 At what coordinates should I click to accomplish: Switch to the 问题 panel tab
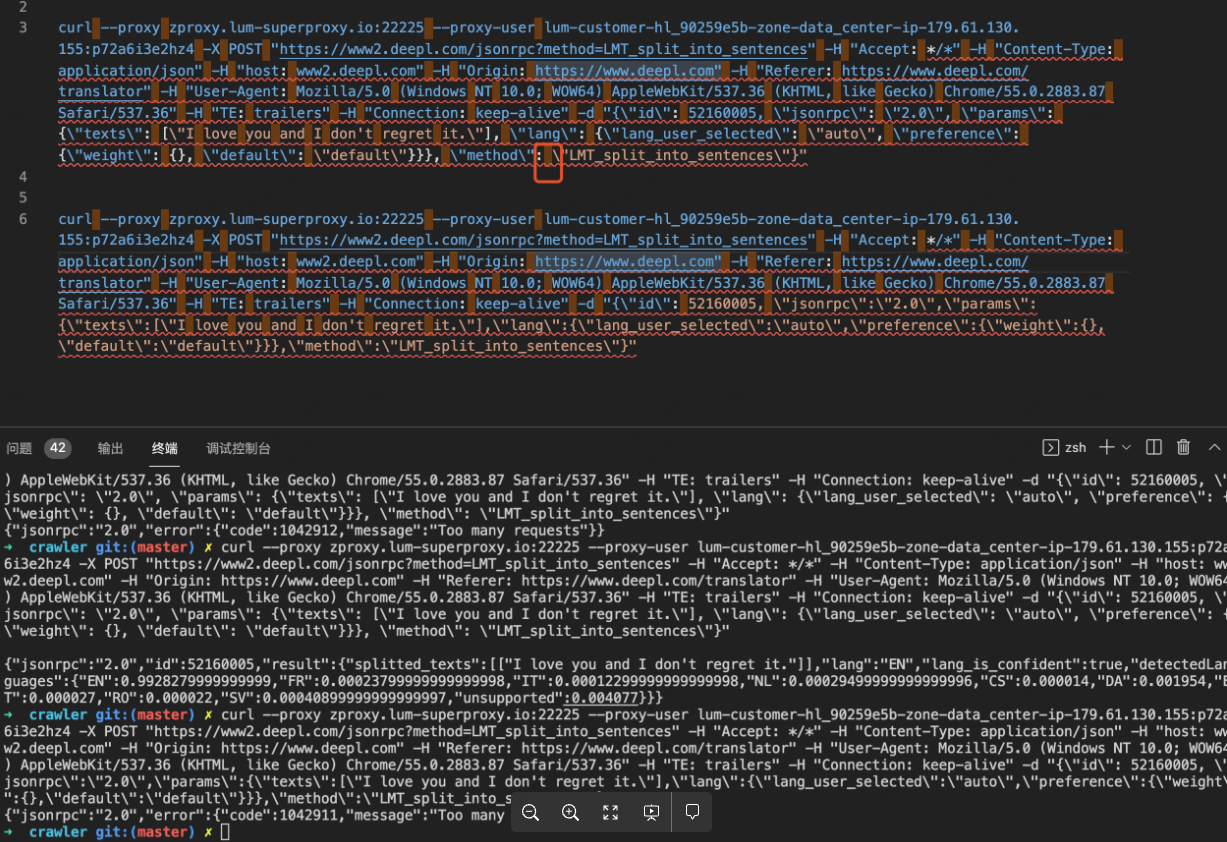(x=19, y=448)
